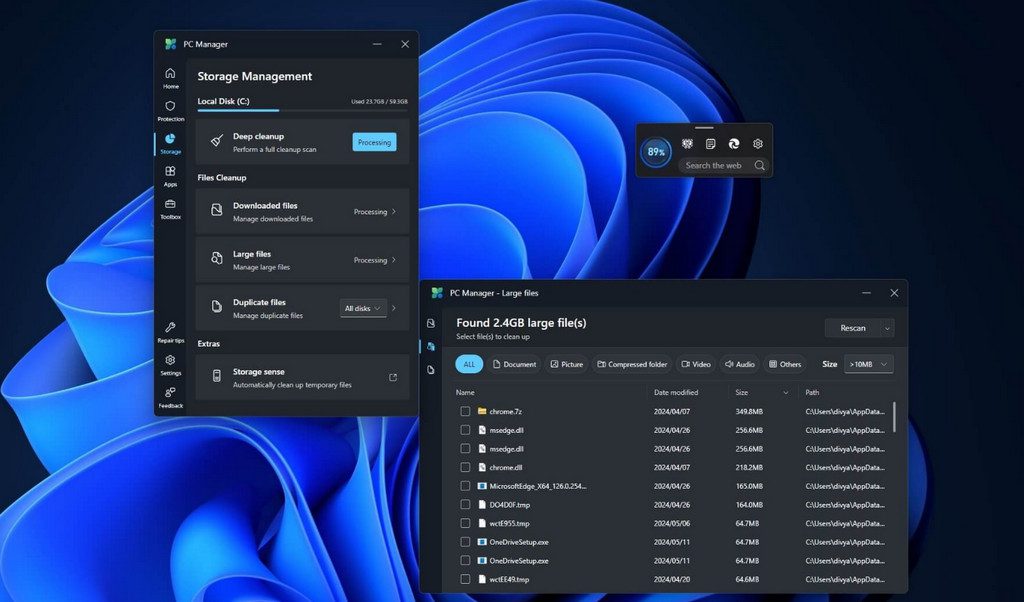Expand the Size column sort arrow
Viewport: 1024px width, 602px height.
click(x=786, y=392)
